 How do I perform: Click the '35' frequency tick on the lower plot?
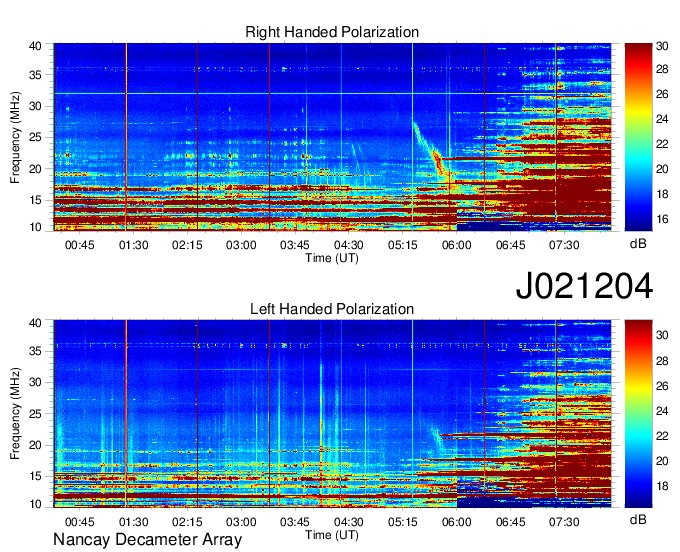click(x=35, y=351)
